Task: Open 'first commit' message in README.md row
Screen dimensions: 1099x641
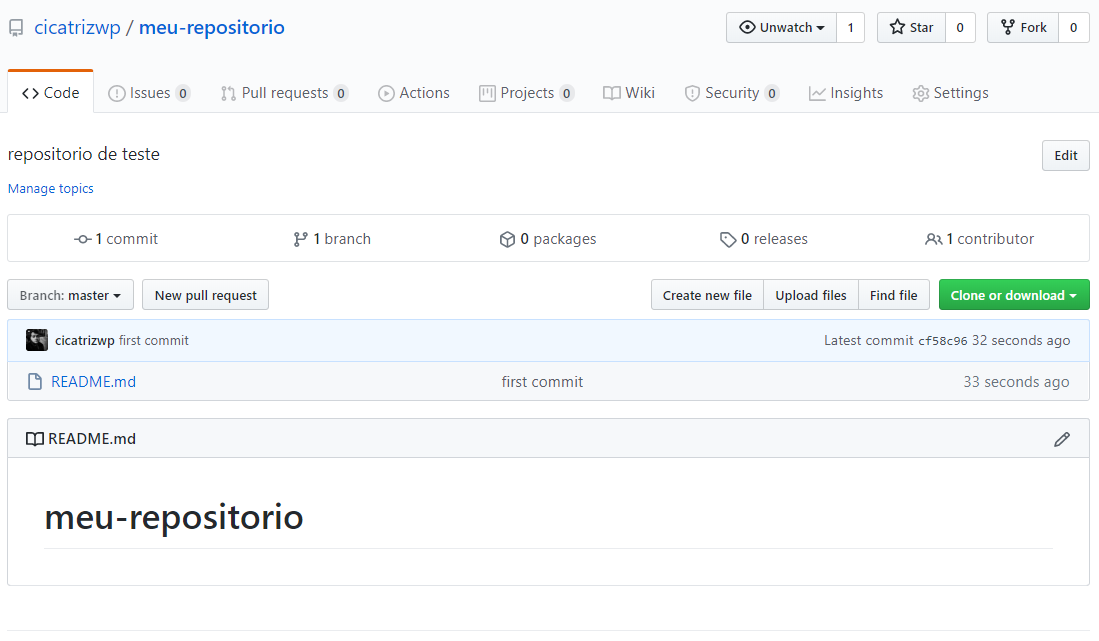Action: (542, 382)
